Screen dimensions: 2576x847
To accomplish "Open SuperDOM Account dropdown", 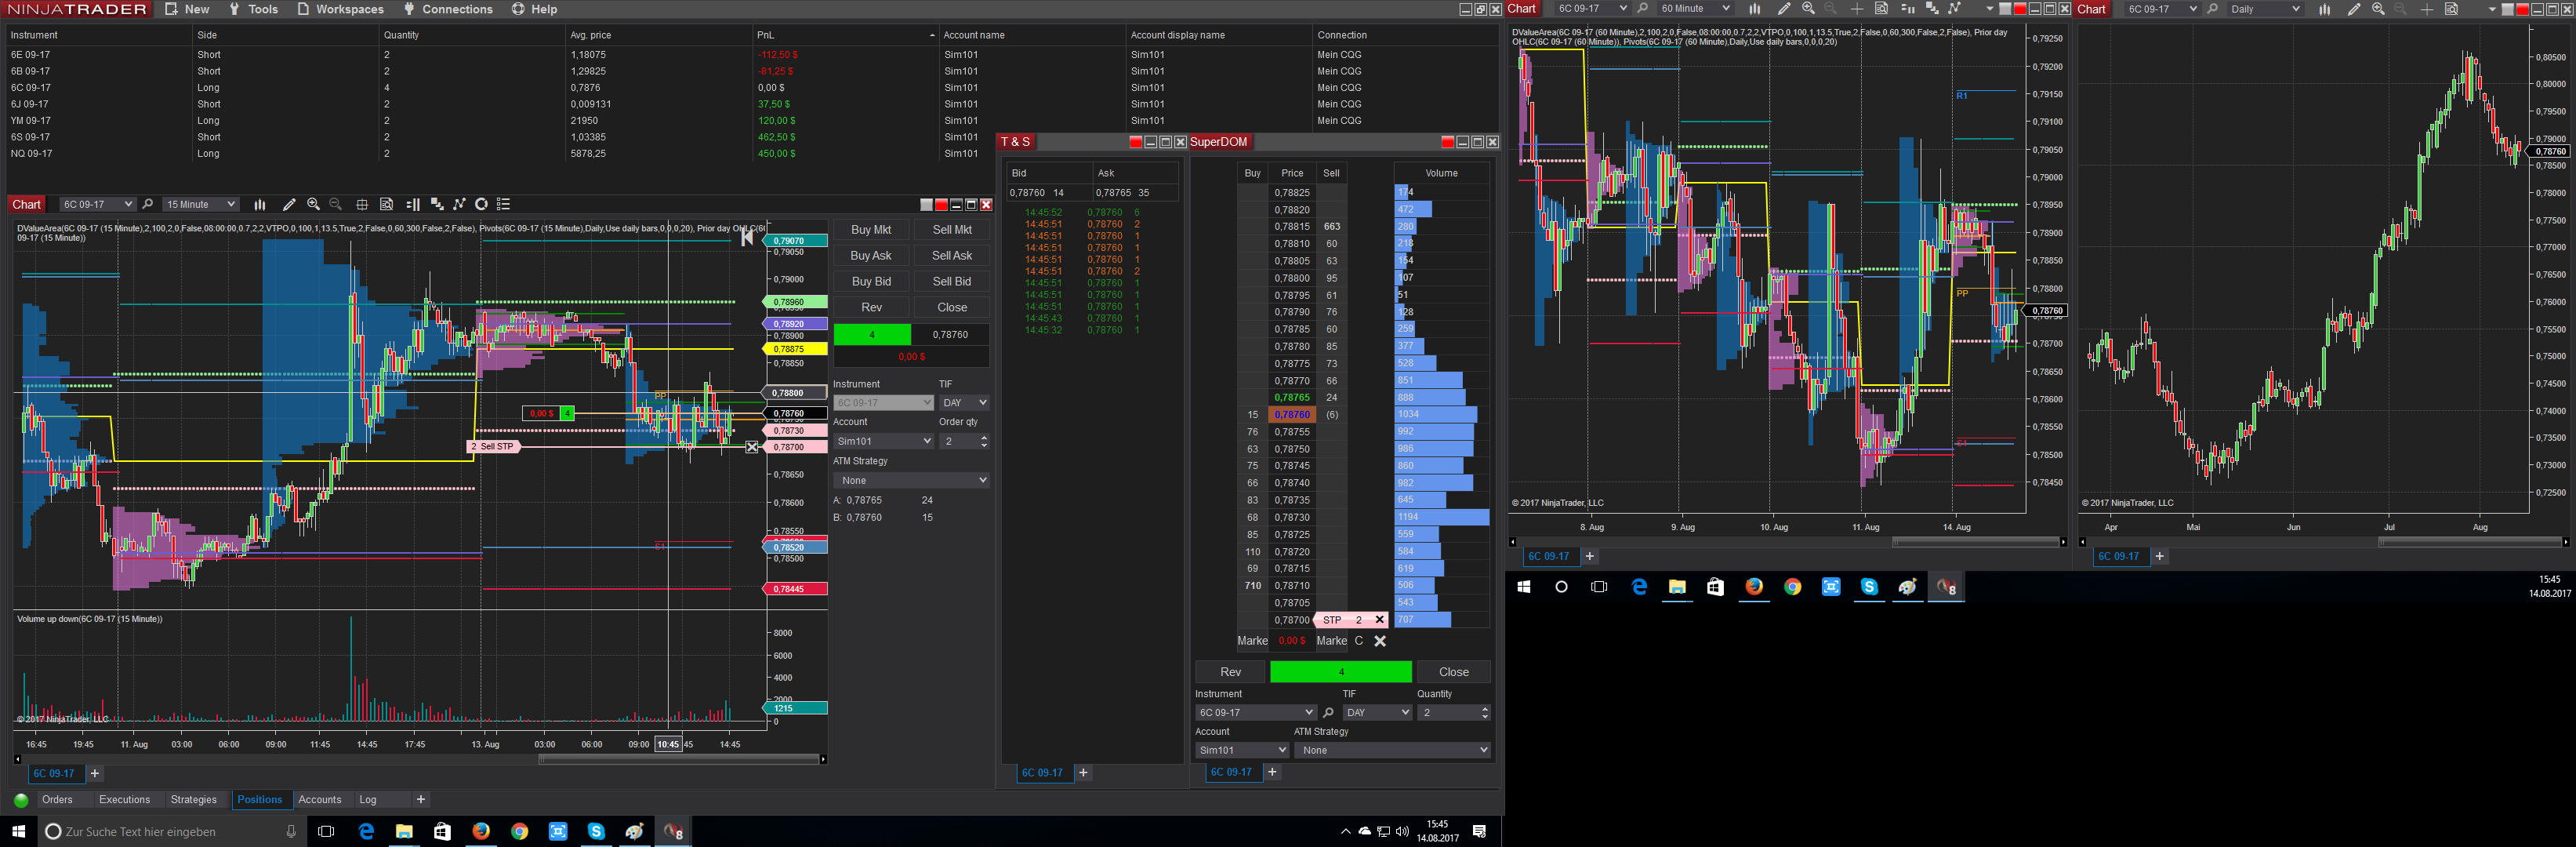I will 1242,750.
